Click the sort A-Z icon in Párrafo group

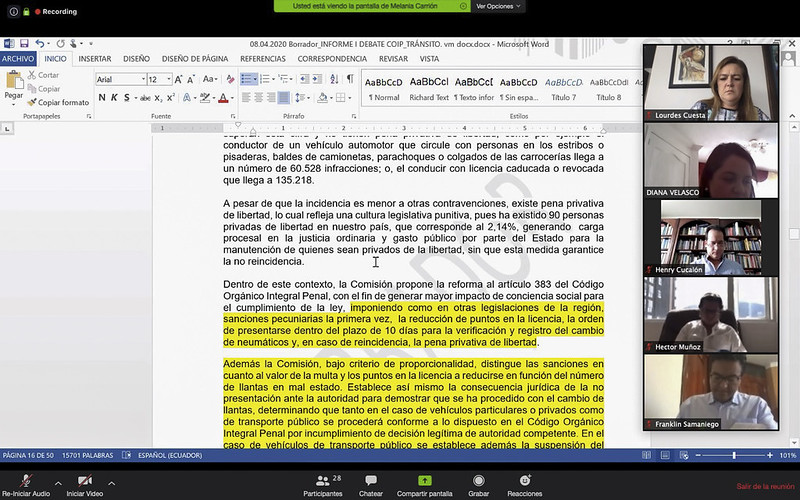pos(334,79)
